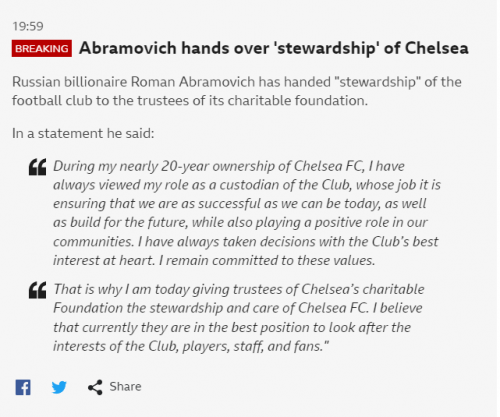Open the three-node share icon
Image resolution: width=500 pixels, height=417 pixels.
[x=95, y=387]
